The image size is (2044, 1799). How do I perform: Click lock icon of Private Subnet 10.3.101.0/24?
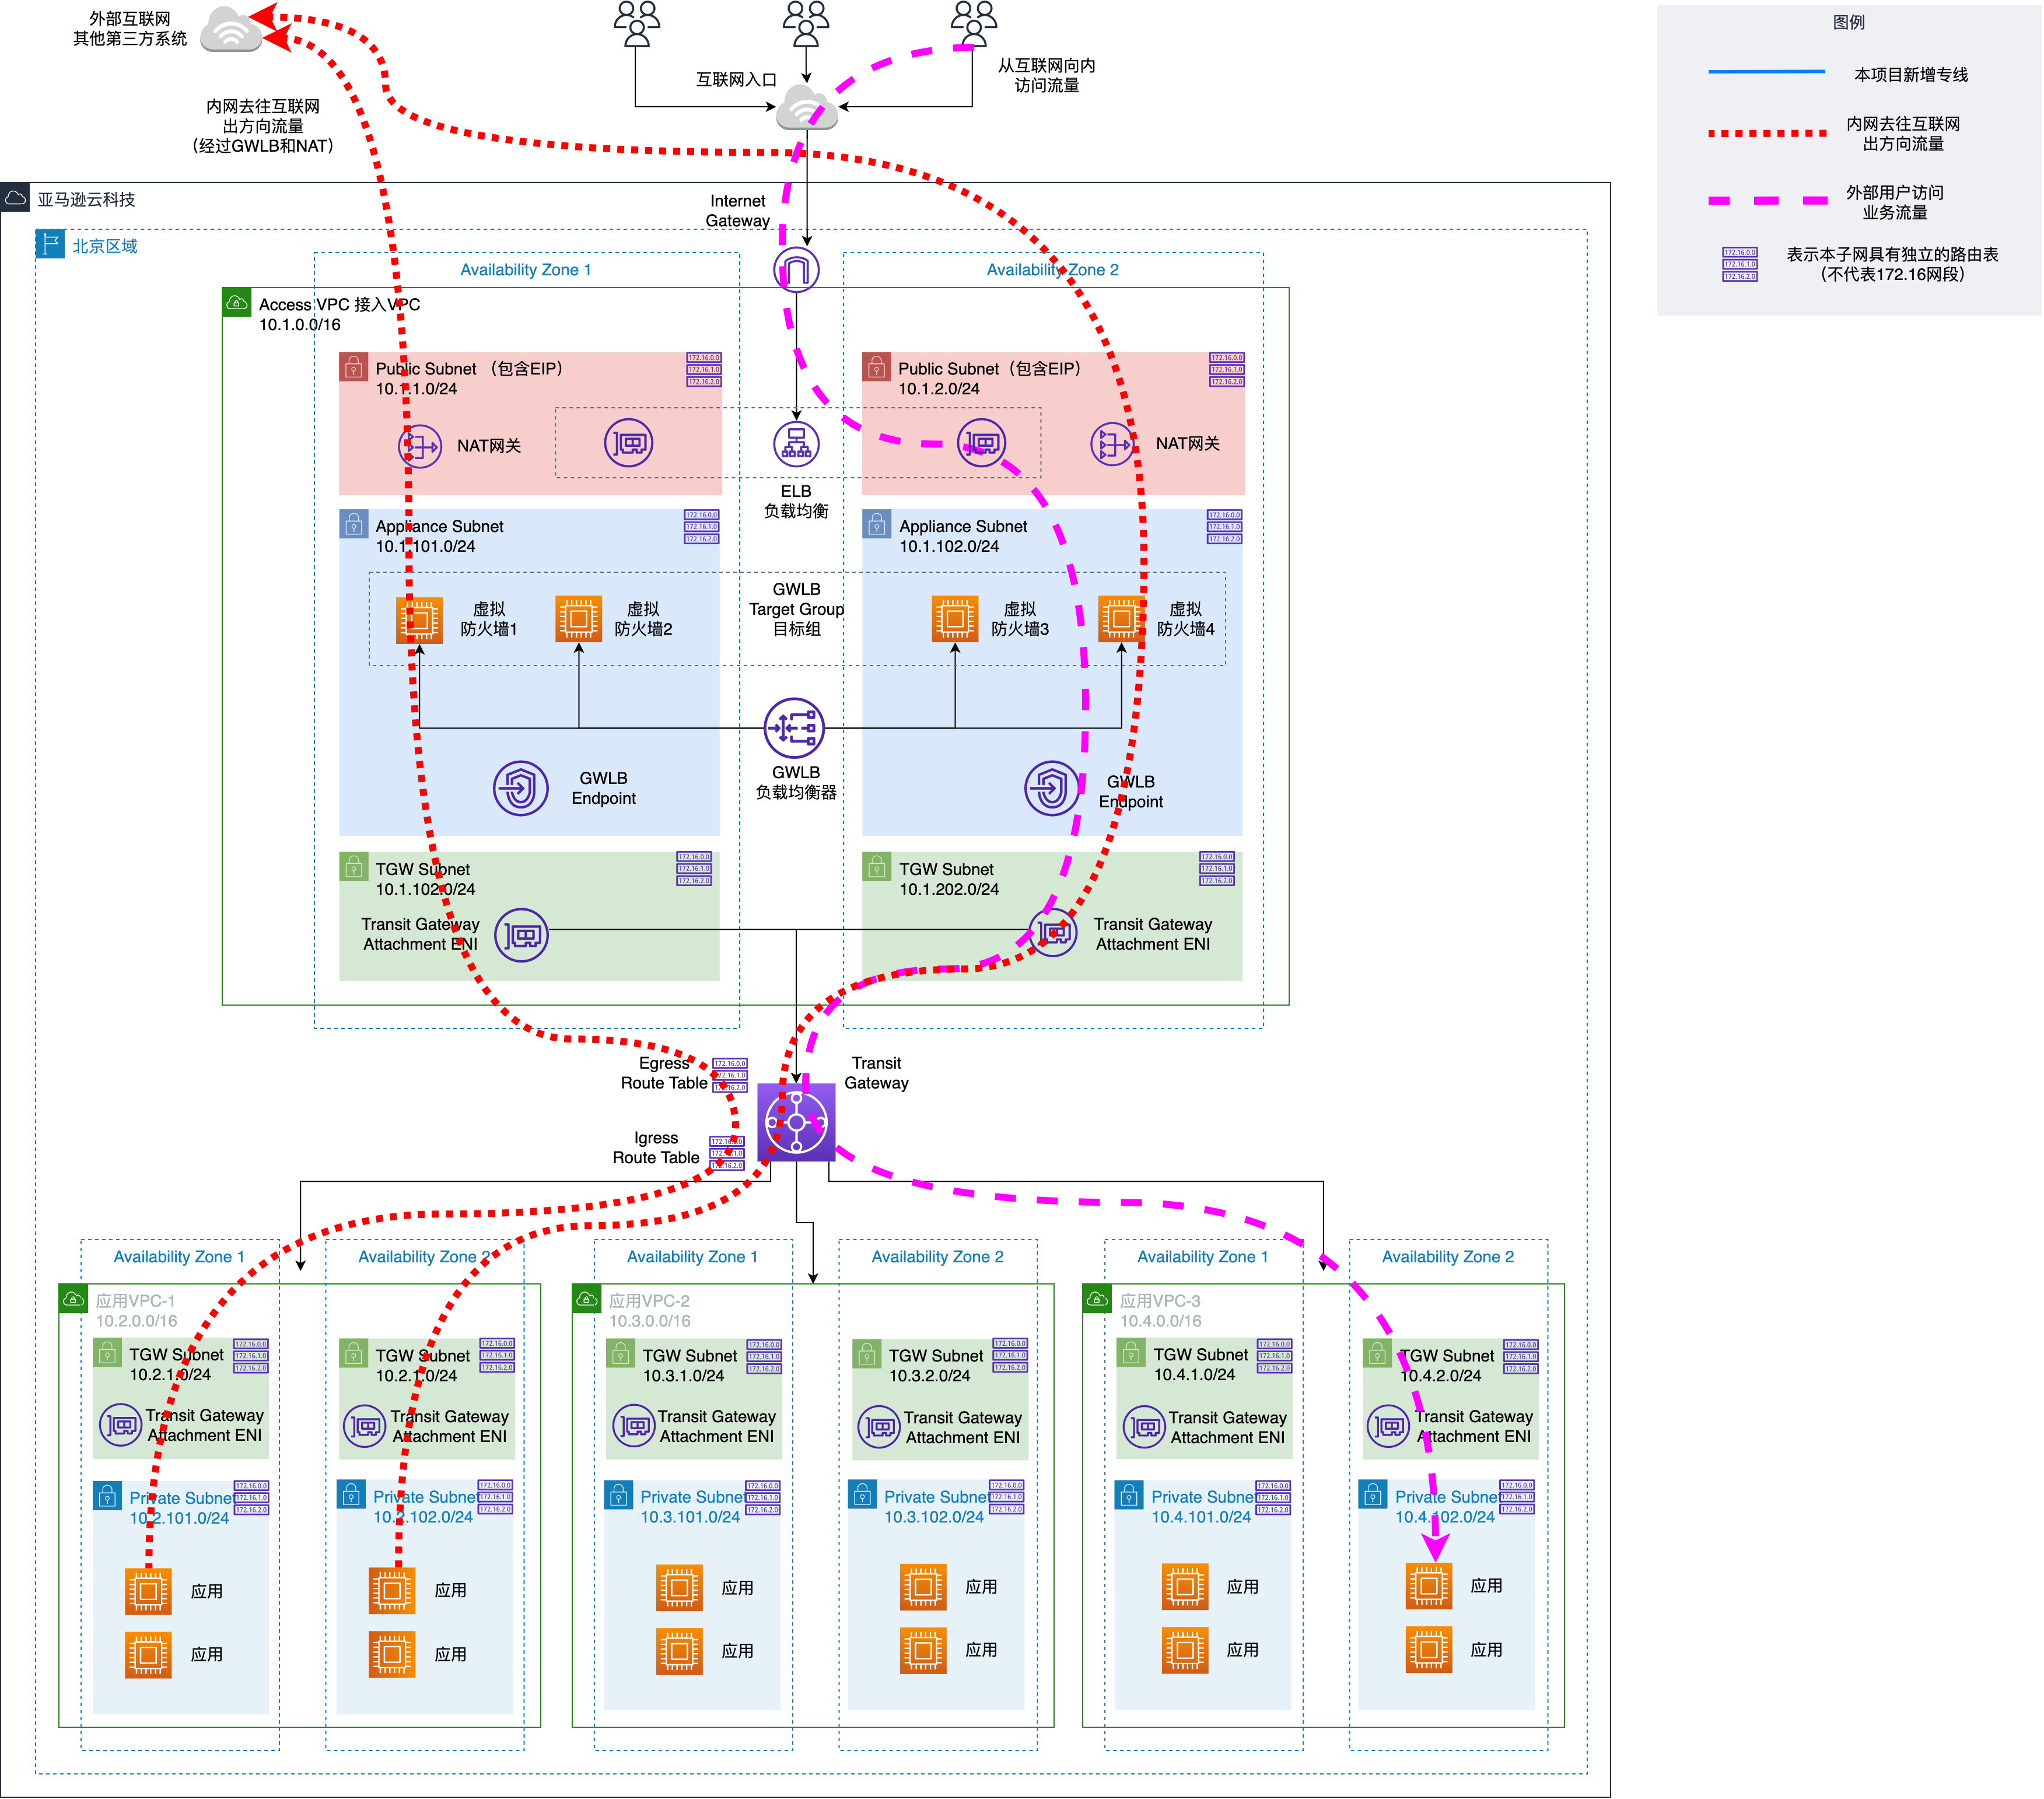click(x=619, y=1494)
